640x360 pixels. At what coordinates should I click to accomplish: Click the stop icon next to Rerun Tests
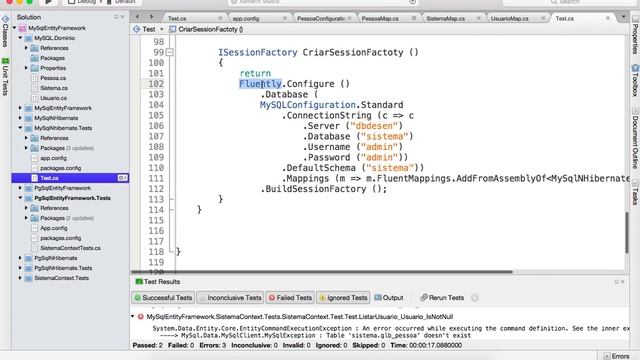pyautogui.click(x=474, y=298)
